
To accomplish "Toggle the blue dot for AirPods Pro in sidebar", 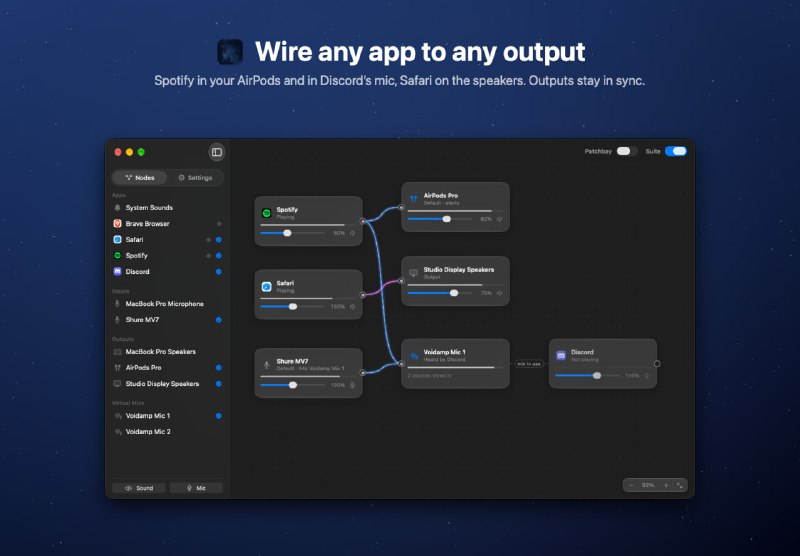I will [218, 368].
